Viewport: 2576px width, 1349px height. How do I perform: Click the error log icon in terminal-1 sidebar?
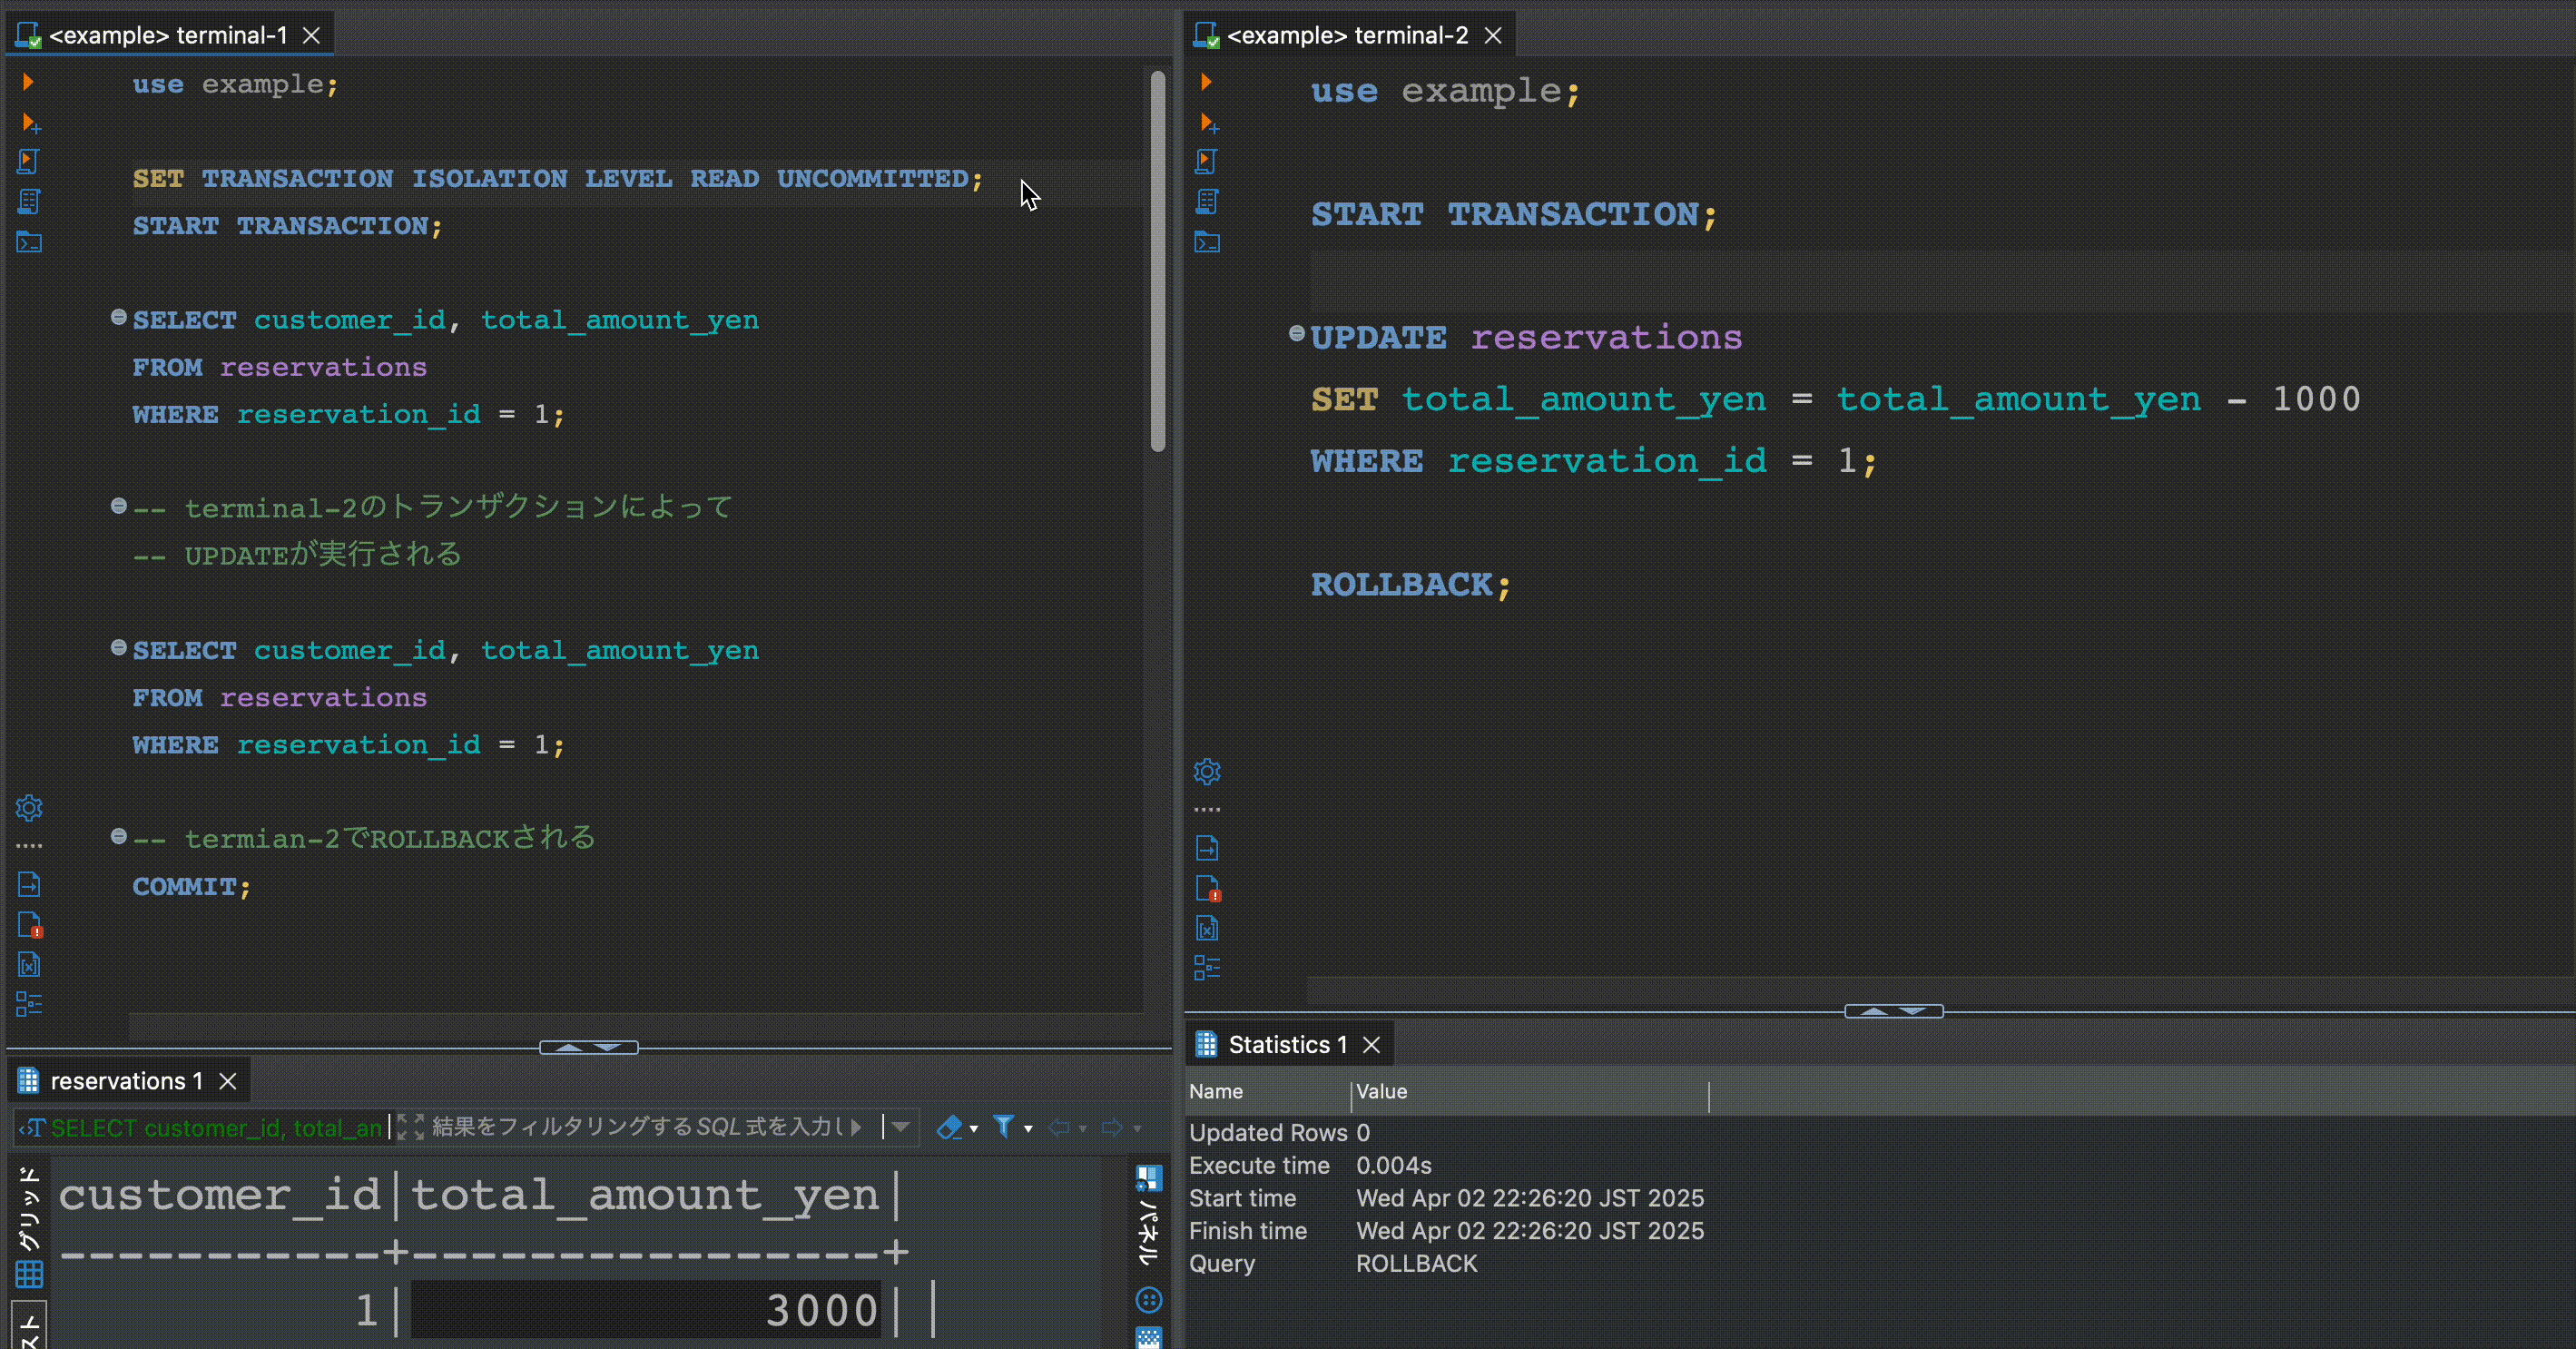(30, 925)
